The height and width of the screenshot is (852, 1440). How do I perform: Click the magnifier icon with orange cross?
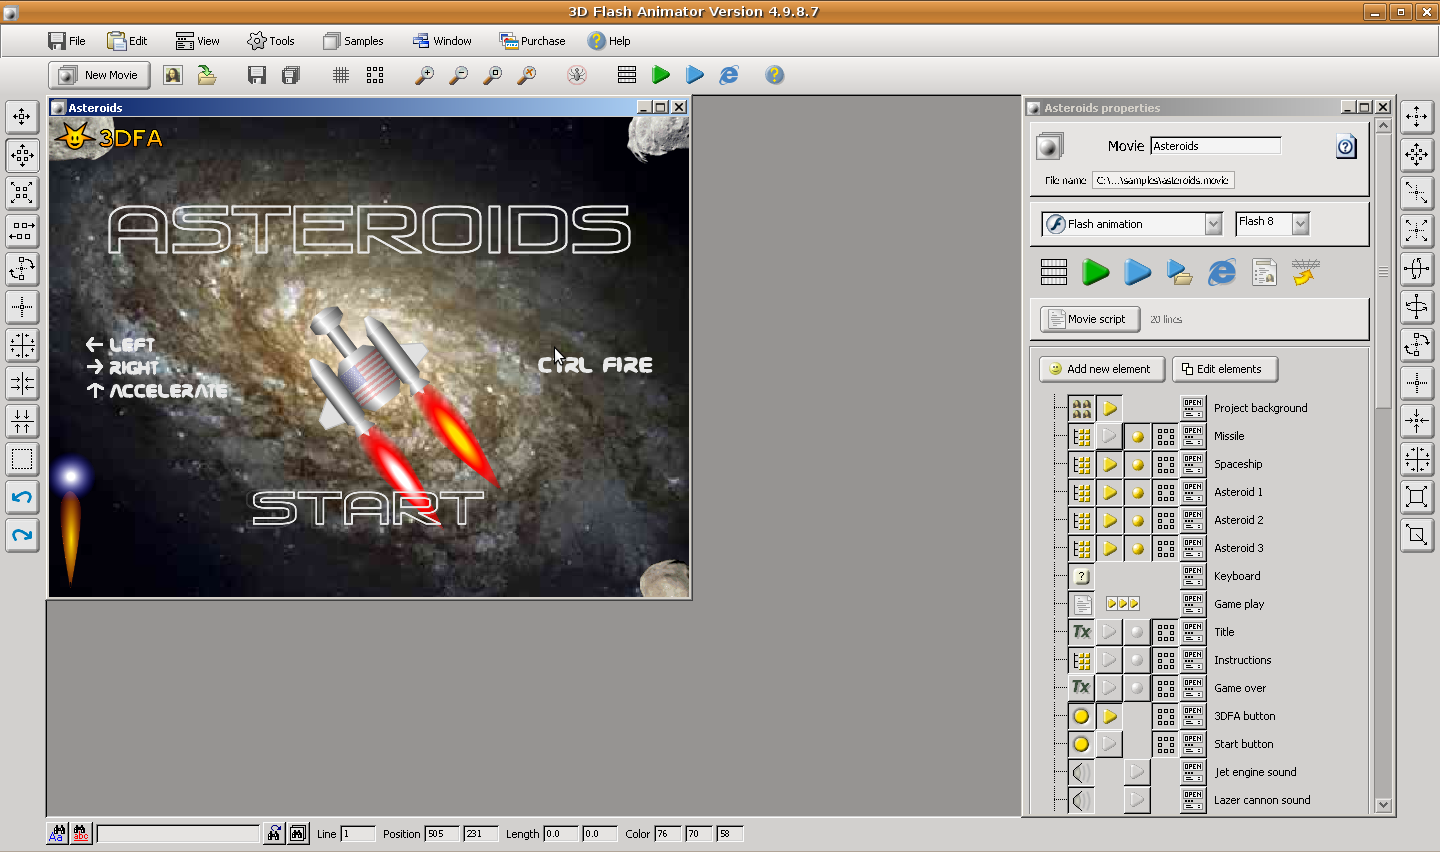click(527, 75)
